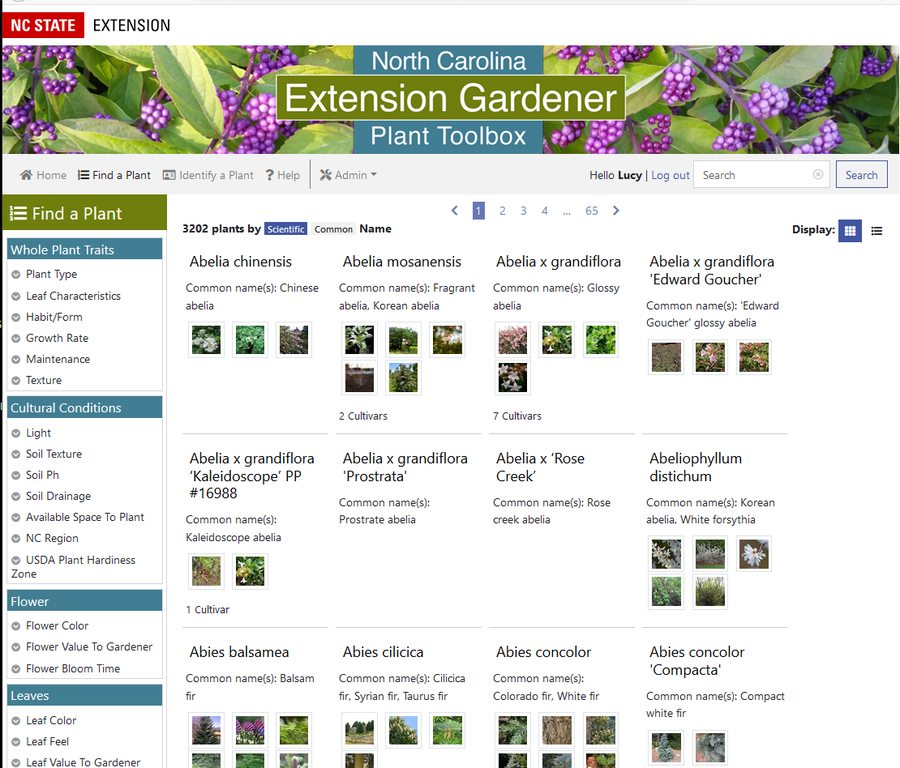
Task: Select the Soil Ph filter option
Action: (x=48, y=475)
